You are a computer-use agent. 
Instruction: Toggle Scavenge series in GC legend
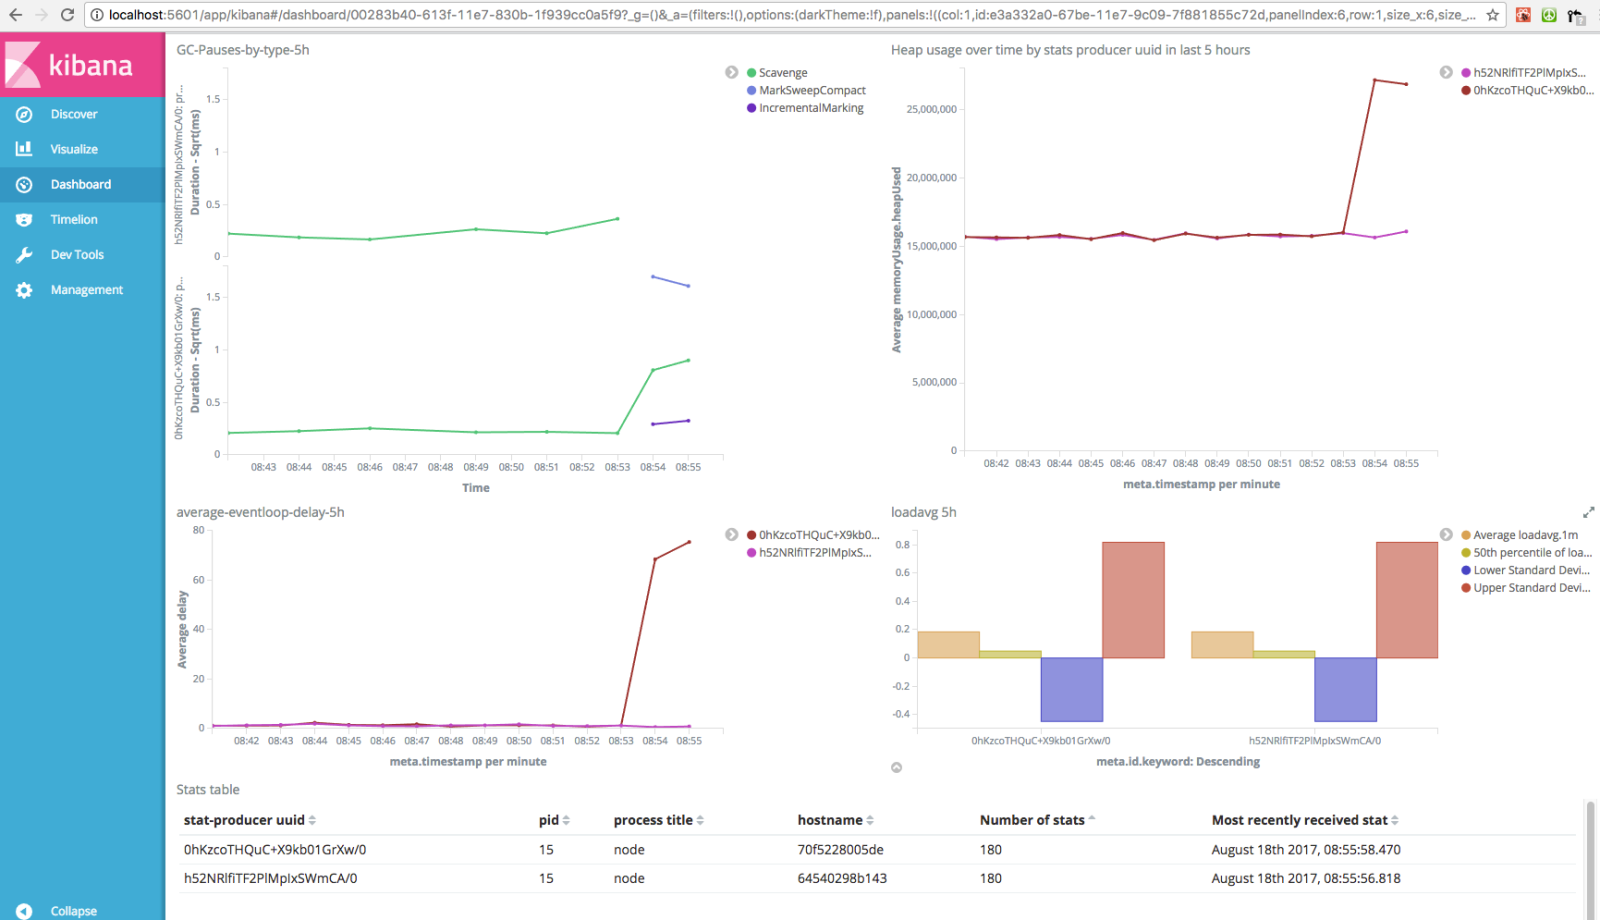click(783, 73)
